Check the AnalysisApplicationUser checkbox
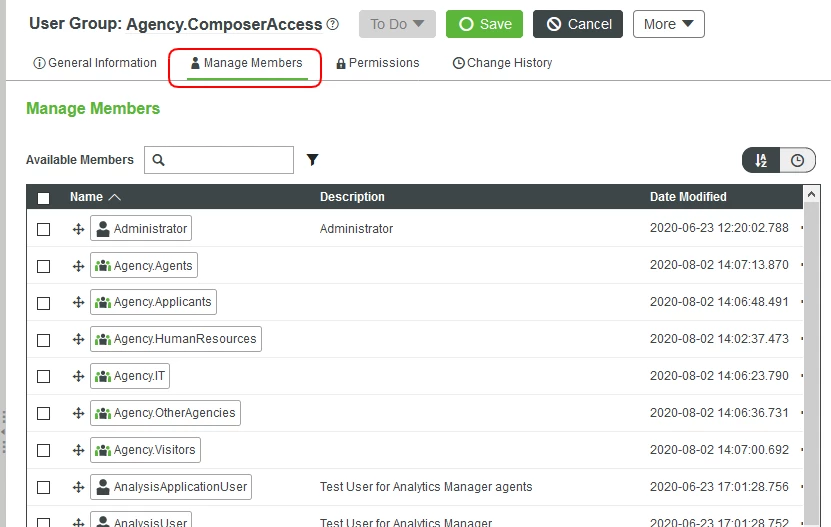The image size is (831, 527). pyautogui.click(x=43, y=487)
